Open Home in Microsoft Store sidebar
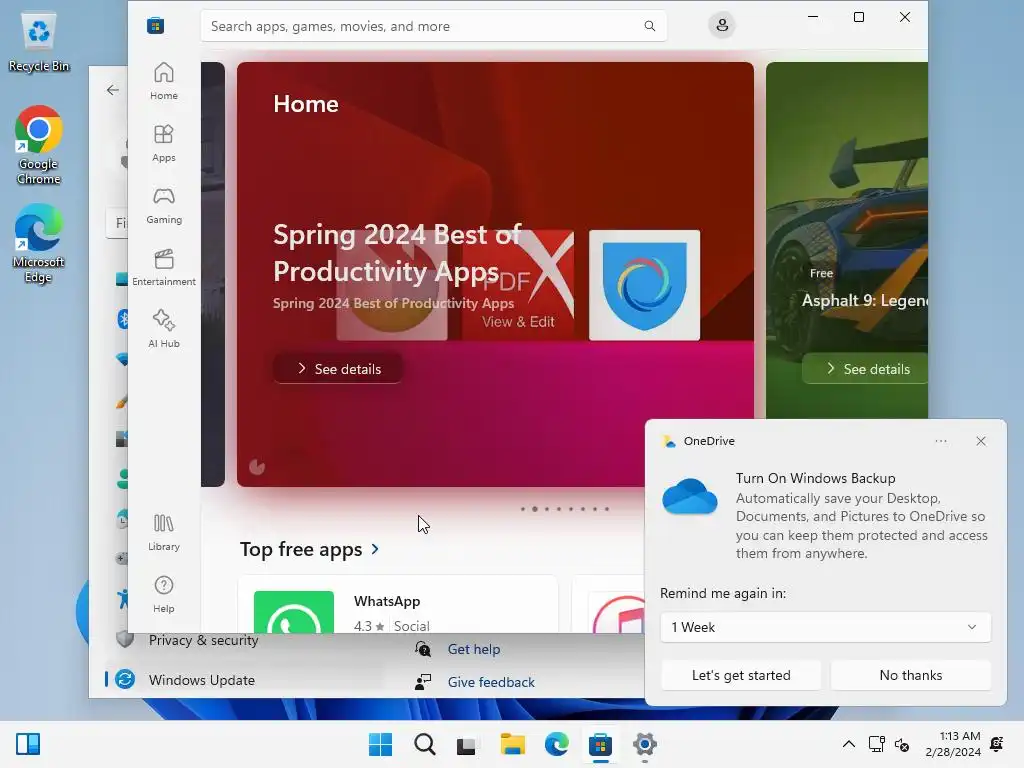The image size is (1024, 768). (163, 81)
